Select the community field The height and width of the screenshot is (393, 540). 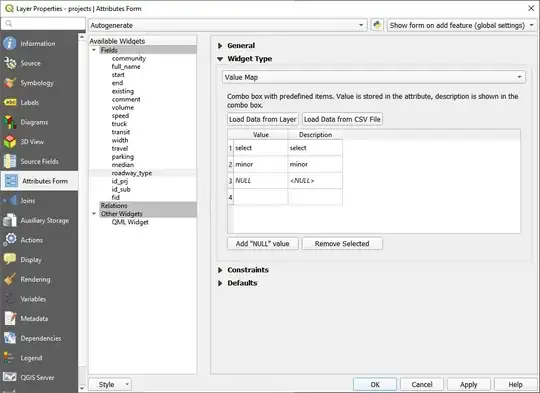point(129,58)
